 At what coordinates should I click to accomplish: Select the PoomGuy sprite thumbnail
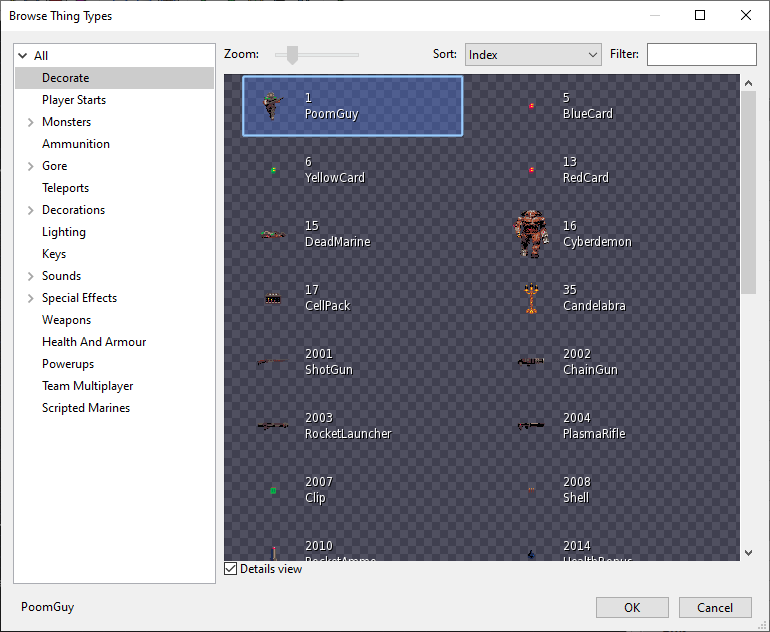(x=273, y=106)
